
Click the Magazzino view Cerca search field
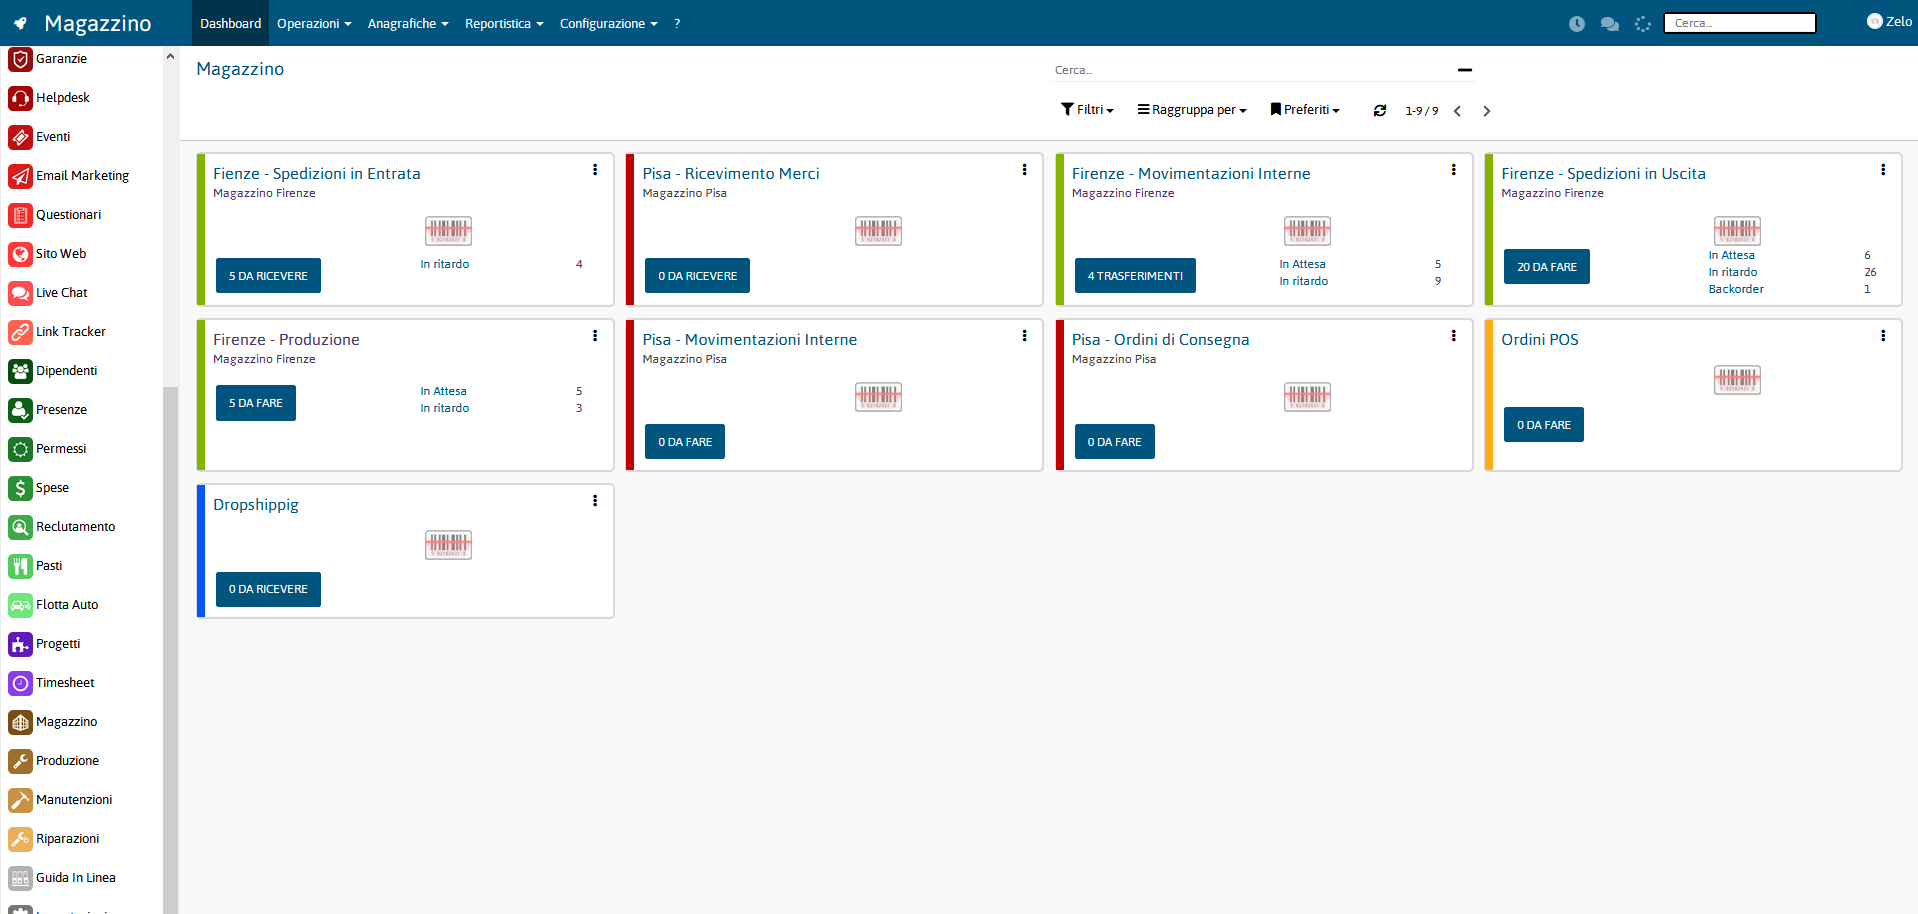coord(1250,70)
